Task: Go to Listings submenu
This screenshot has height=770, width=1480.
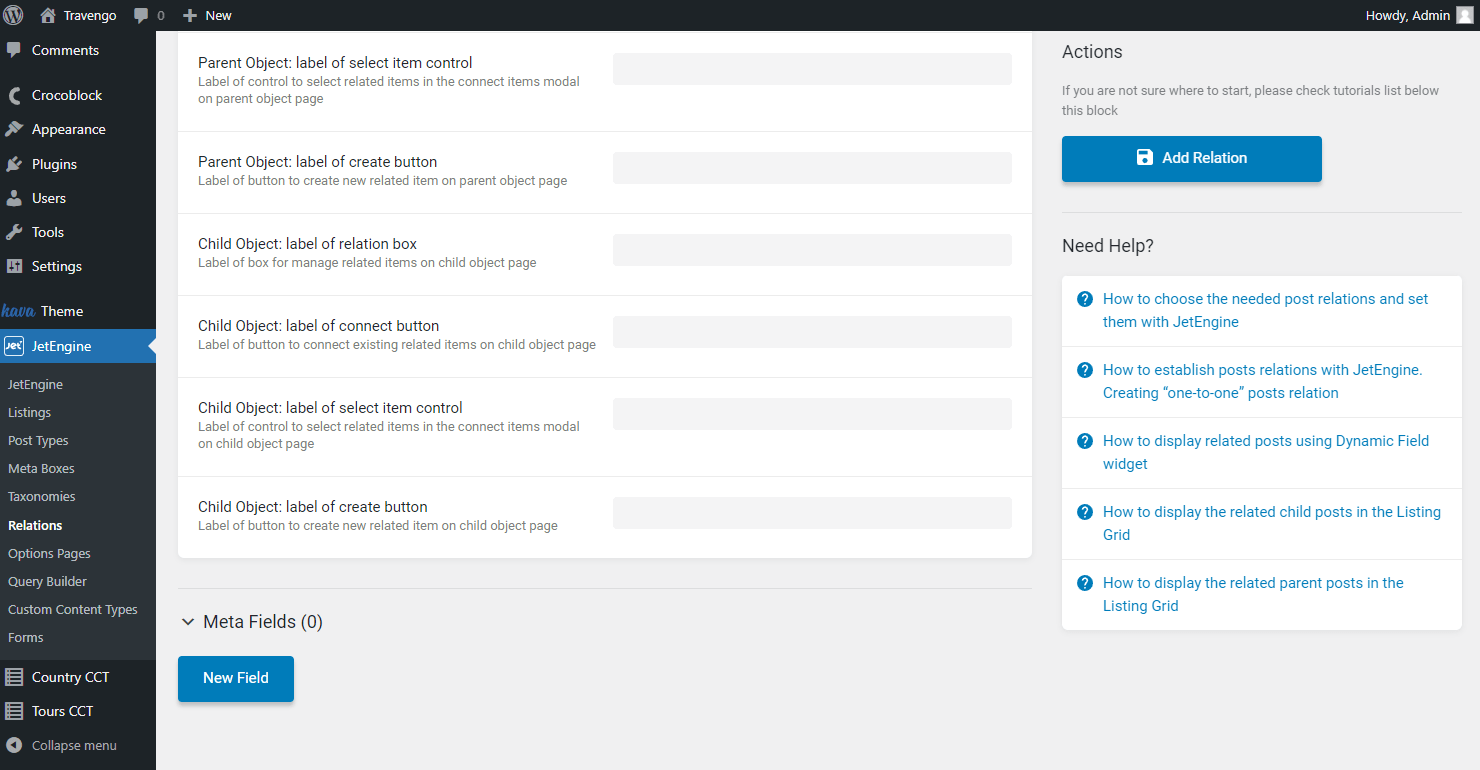Action: (x=29, y=412)
